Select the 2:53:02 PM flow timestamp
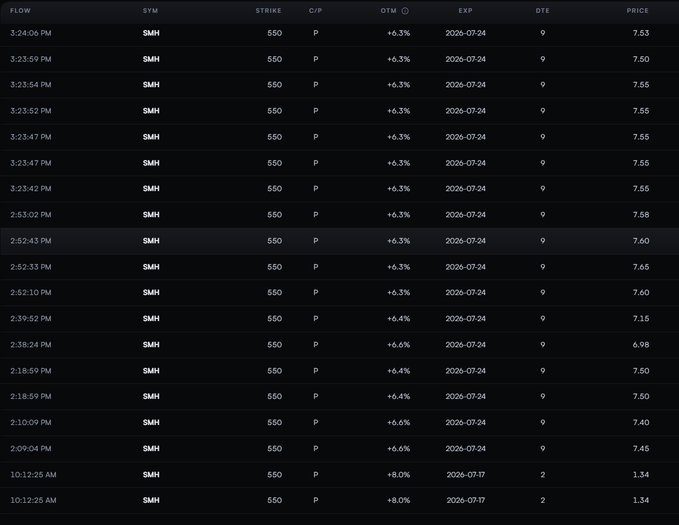Image resolution: width=679 pixels, height=525 pixels. pos(31,214)
